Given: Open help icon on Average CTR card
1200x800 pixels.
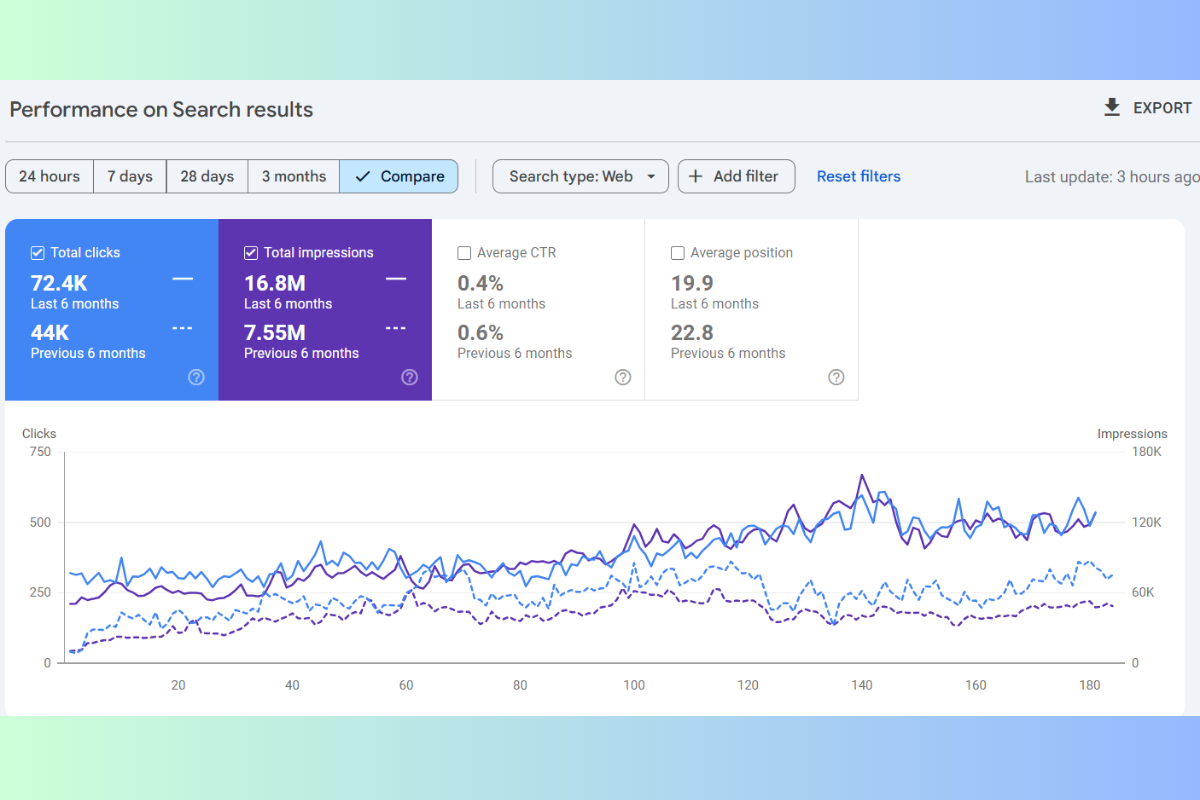Looking at the screenshot, I should [623, 377].
